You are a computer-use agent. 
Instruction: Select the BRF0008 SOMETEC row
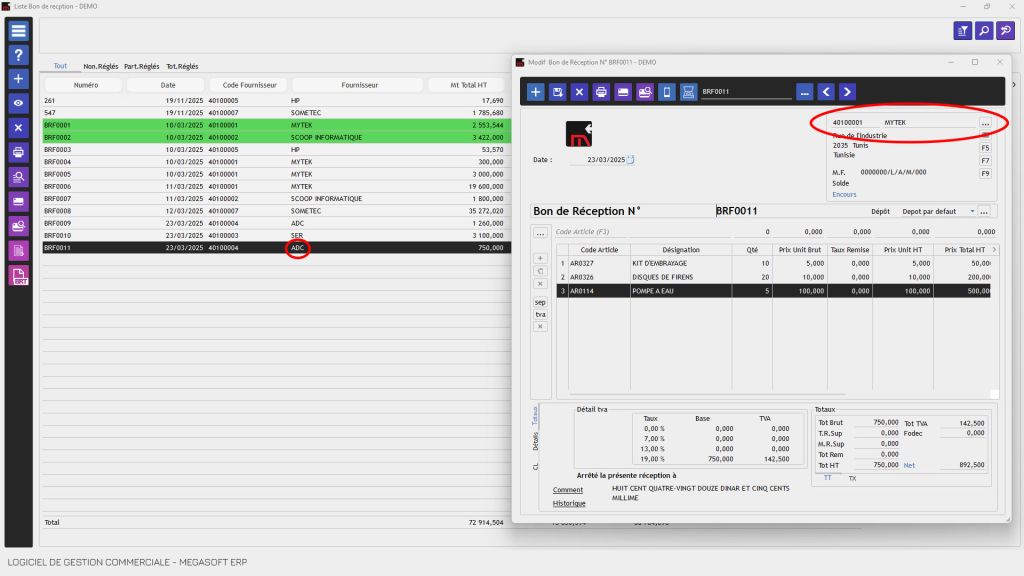pos(276,211)
